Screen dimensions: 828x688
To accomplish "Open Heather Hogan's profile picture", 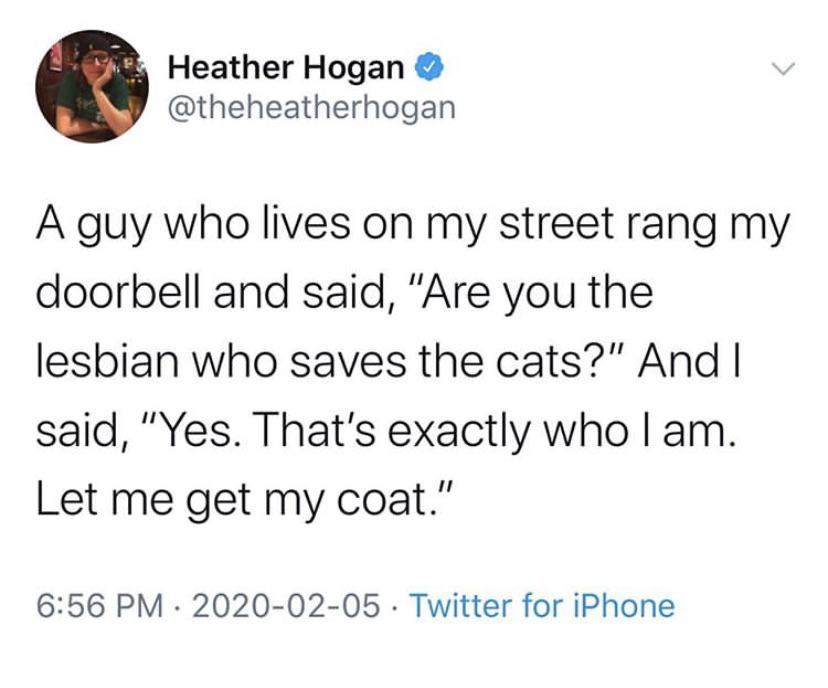I will [x=92, y=86].
